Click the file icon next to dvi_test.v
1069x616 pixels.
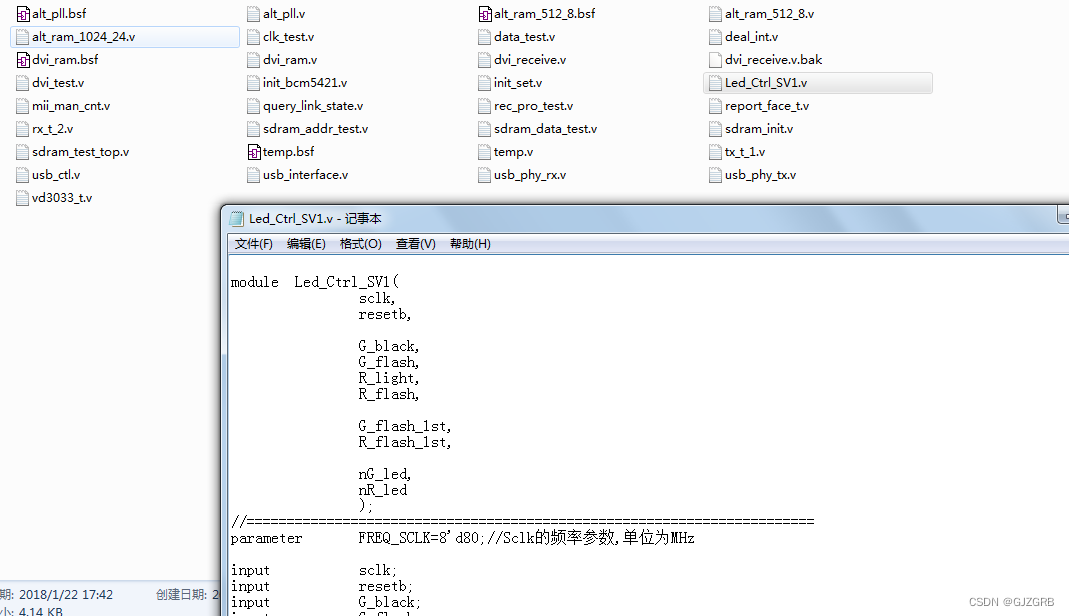pyautogui.click(x=22, y=82)
